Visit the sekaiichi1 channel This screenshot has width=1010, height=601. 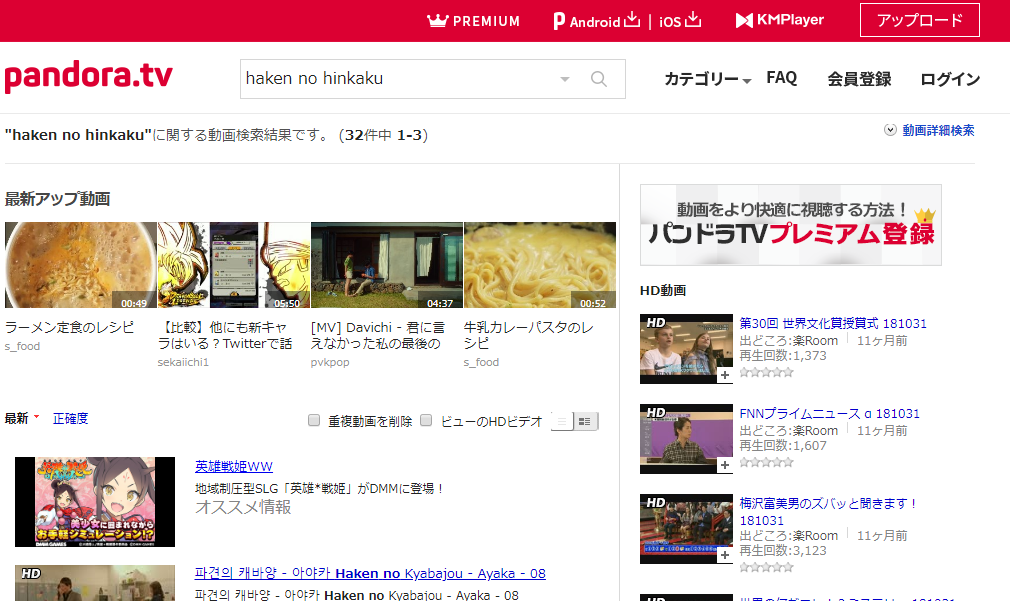184,362
